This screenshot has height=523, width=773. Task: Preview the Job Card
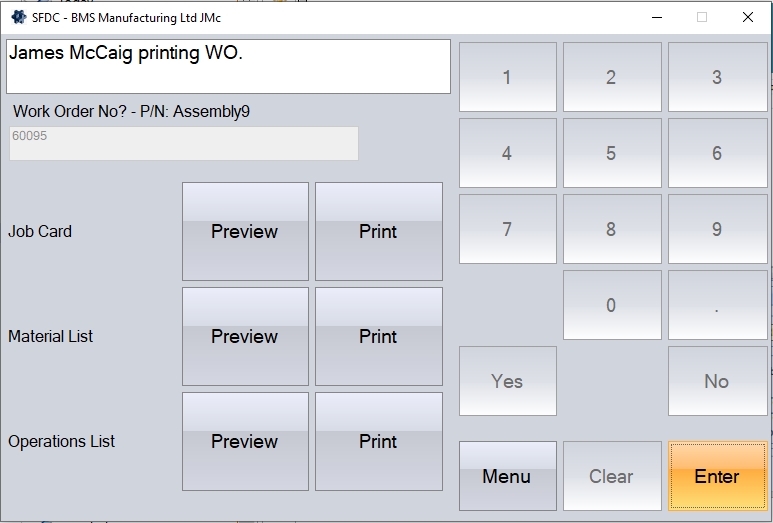click(x=245, y=231)
